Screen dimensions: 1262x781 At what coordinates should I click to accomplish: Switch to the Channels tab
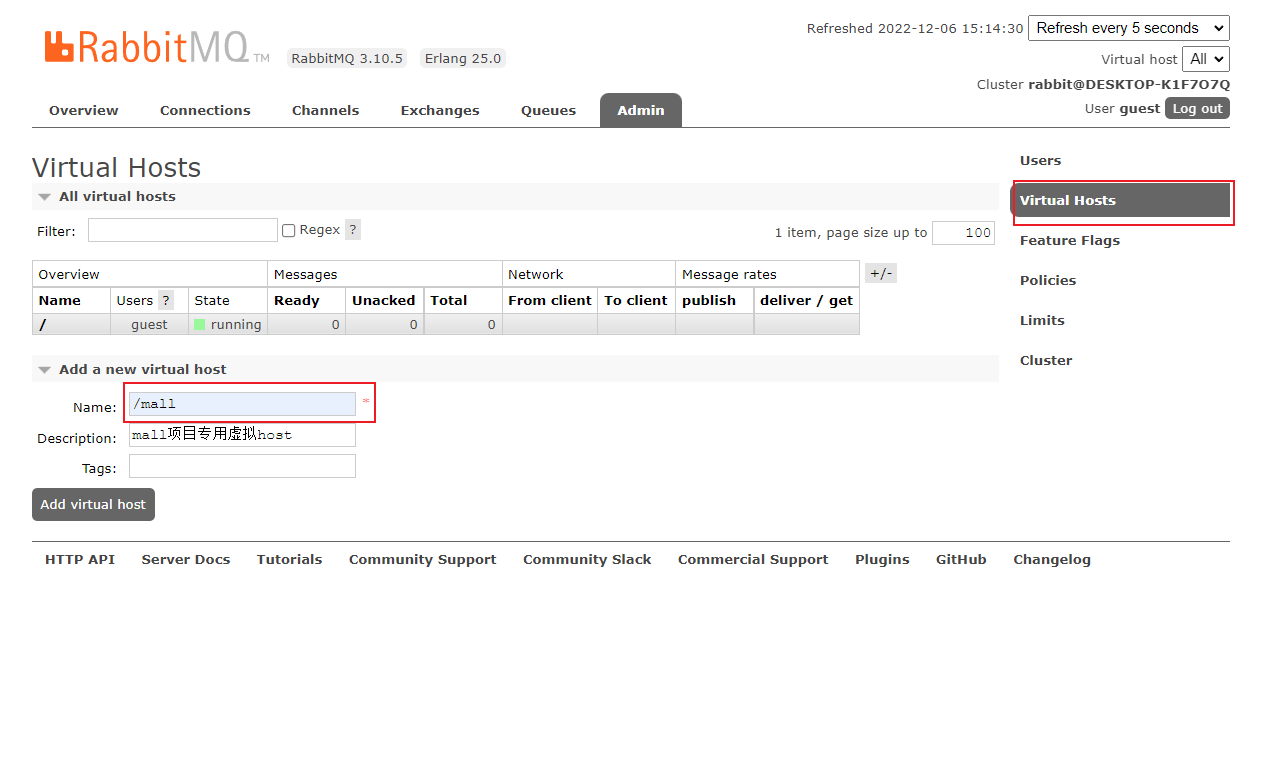(325, 110)
